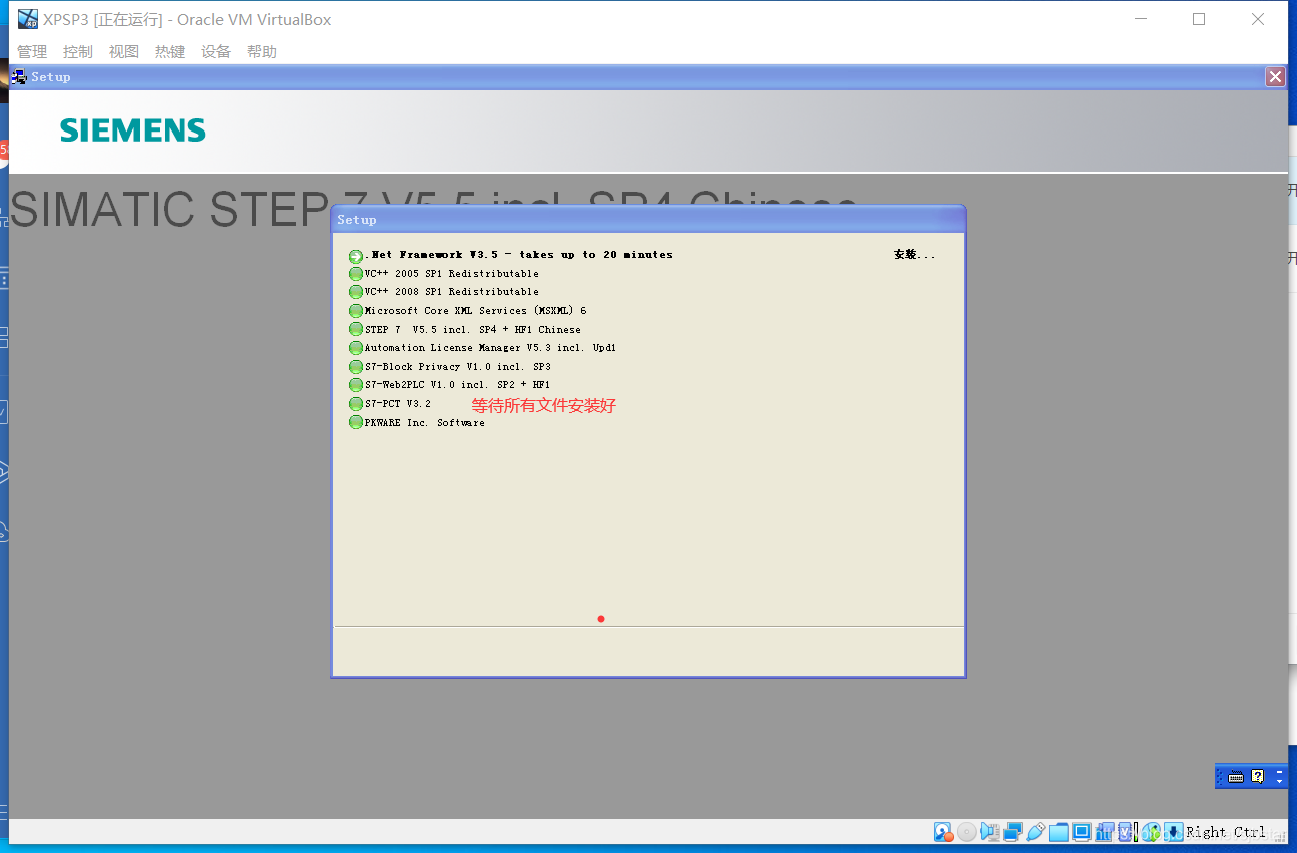Open the 设备 menu
Image resolution: width=1297 pixels, height=853 pixels.
[x=216, y=52]
